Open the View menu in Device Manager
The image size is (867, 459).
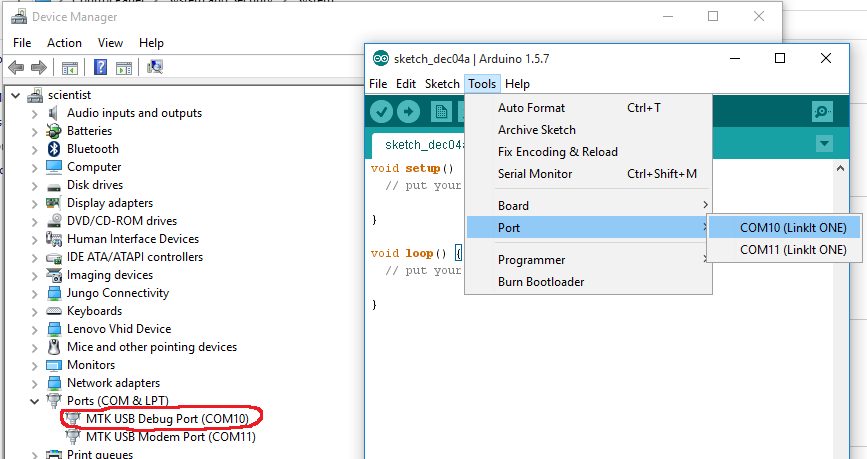pyautogui.click(x=110, y=43)
